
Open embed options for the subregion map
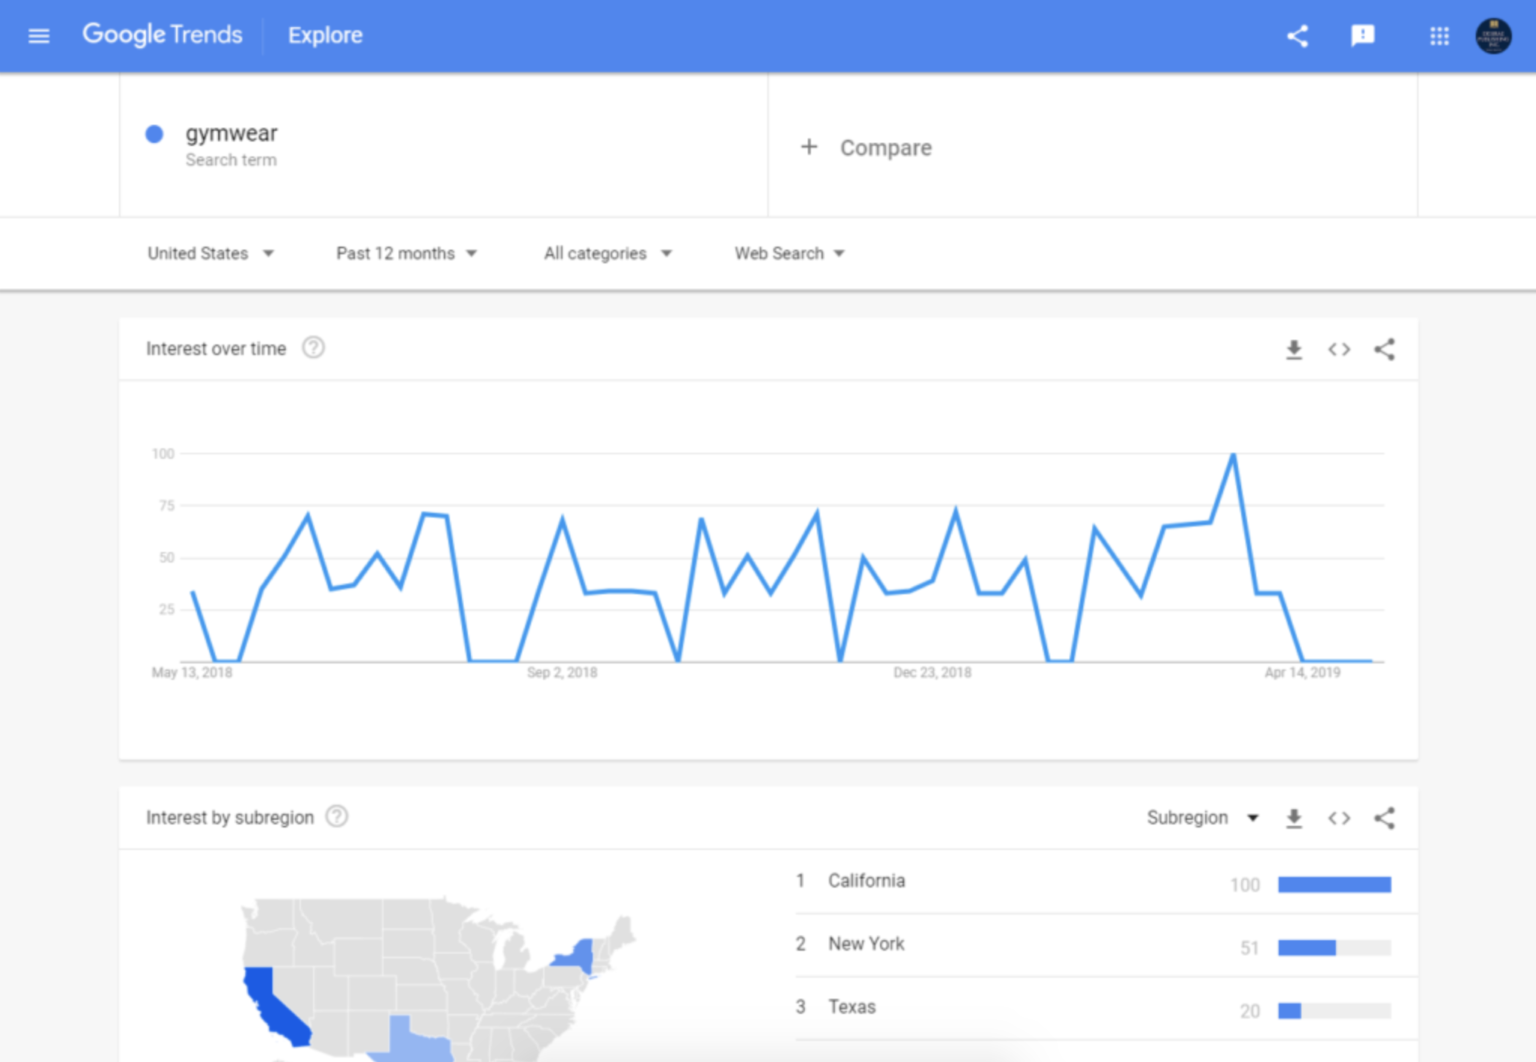[1339, 818]
